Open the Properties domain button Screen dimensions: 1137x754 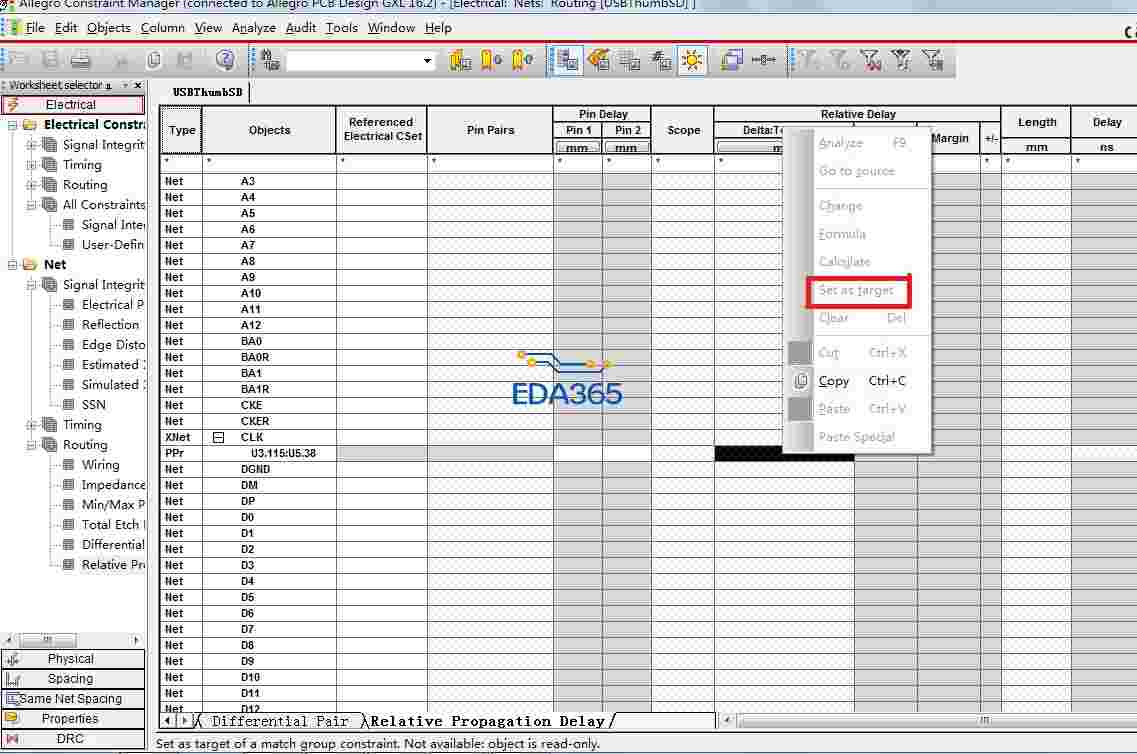[x=73, y=718]
